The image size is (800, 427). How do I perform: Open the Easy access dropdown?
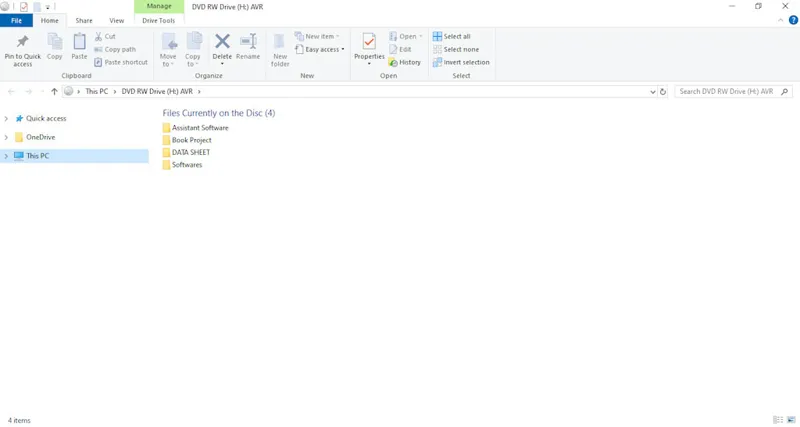coord(320,49)
